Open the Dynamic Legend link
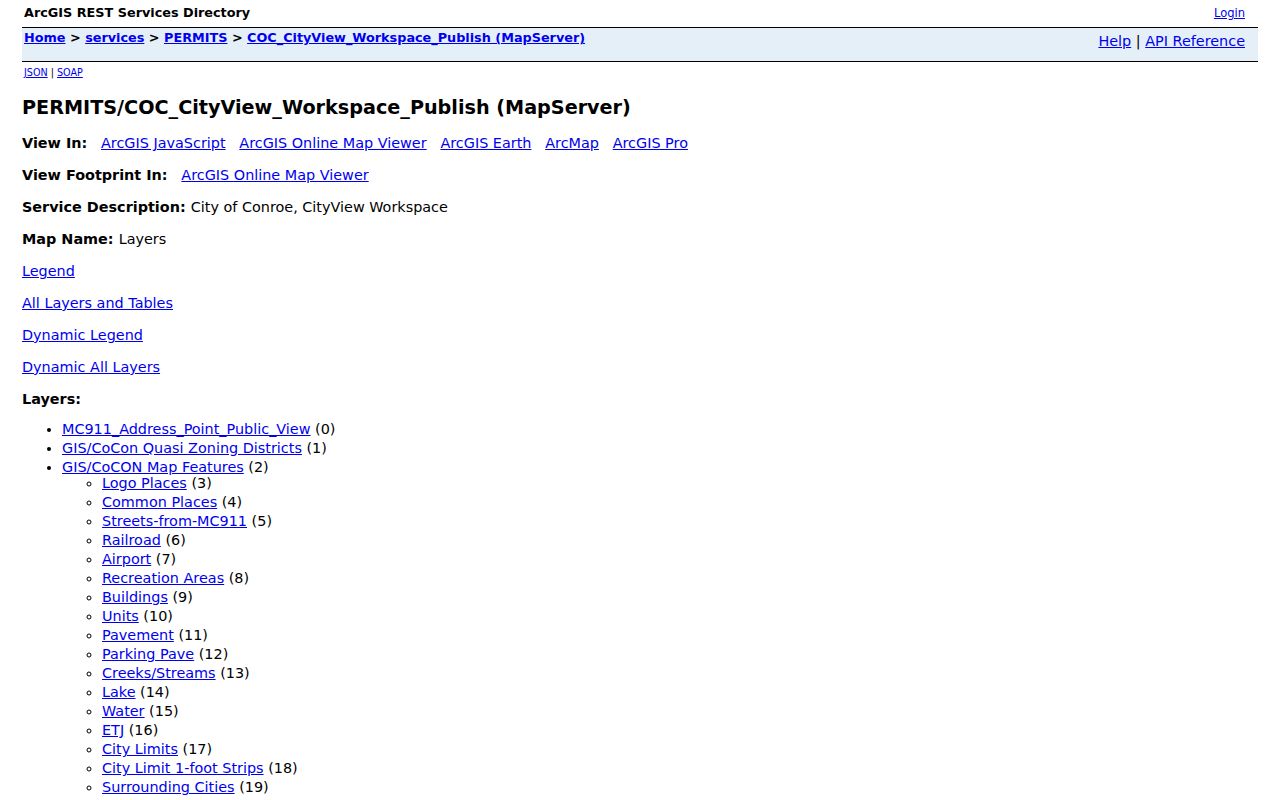This screenshot has height=800, width=1280. coord(82,335)
